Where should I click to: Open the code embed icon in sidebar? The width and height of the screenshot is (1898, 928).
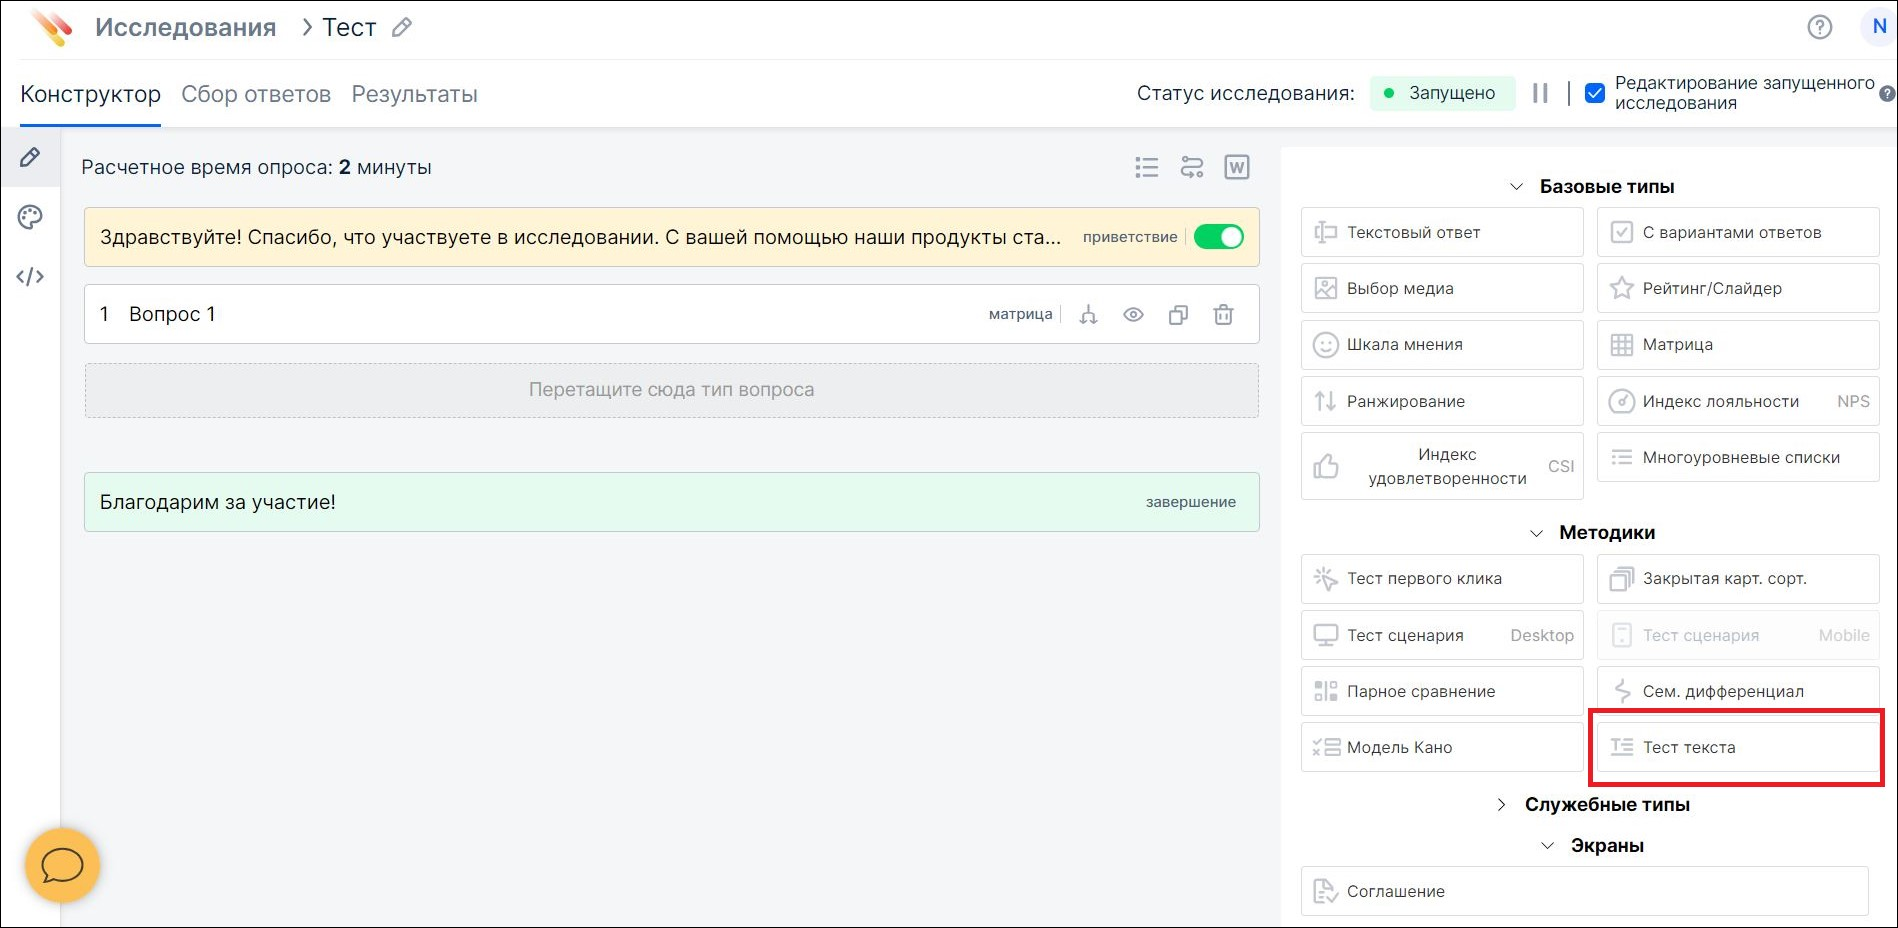coord(30,277)
